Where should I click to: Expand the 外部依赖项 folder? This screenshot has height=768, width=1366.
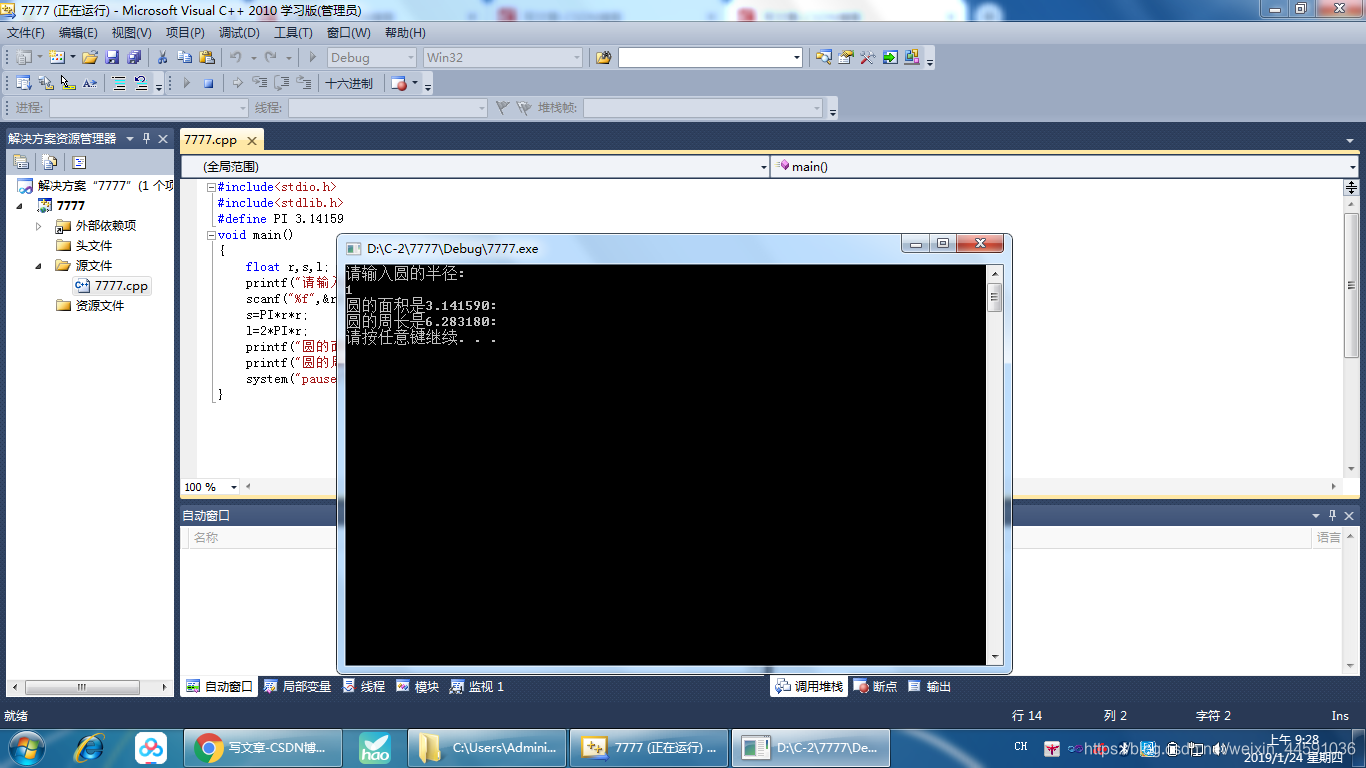(39, 226)
